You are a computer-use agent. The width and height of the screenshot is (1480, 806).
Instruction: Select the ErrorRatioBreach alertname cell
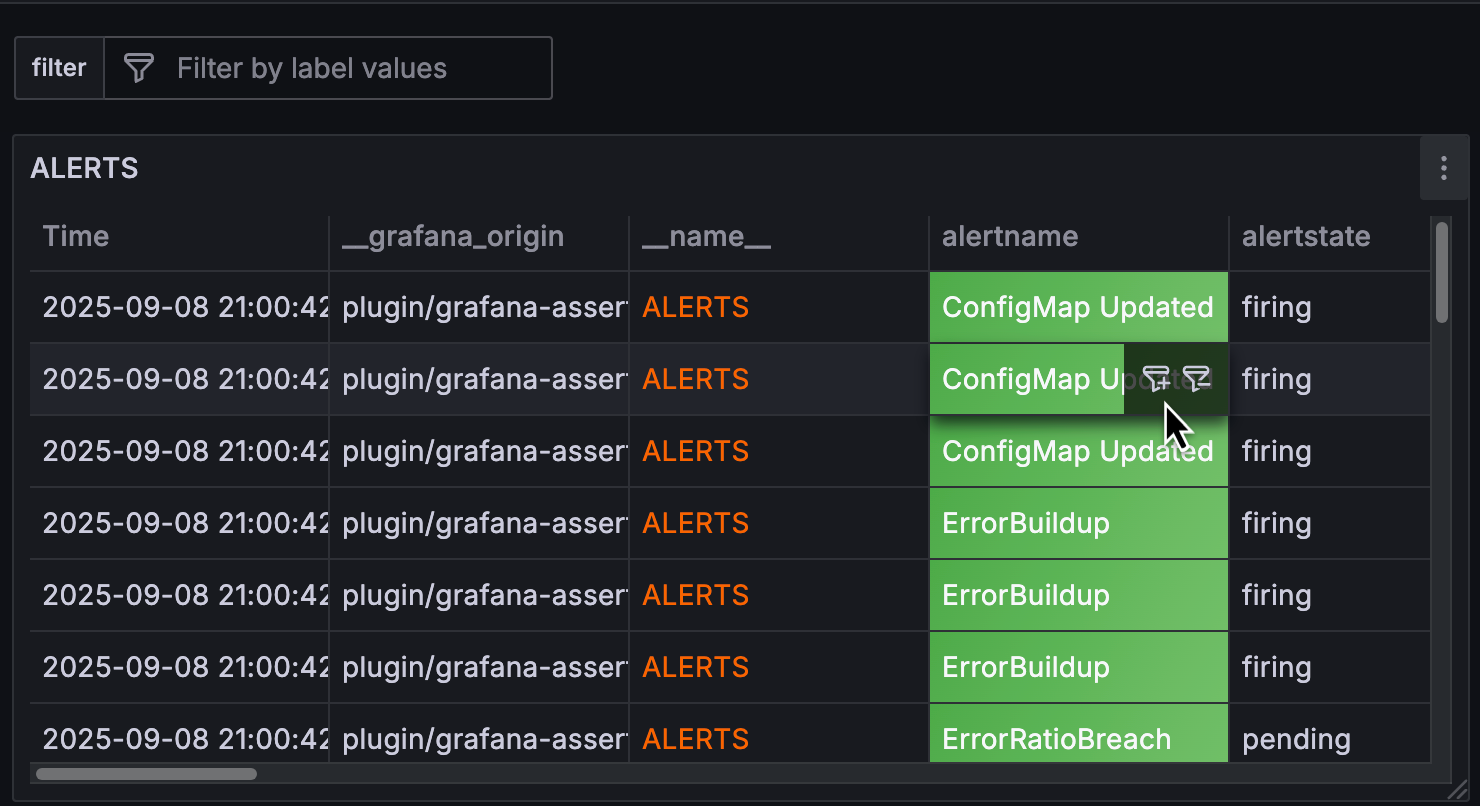(x=1054, y=739)
